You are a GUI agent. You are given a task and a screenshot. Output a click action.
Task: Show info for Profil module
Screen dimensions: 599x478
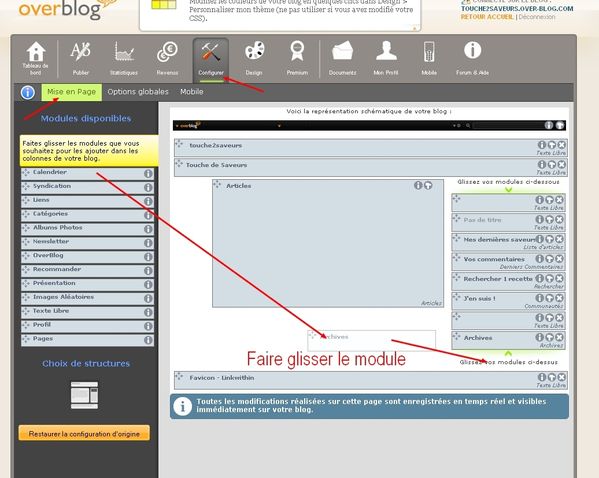pos(148,326)
